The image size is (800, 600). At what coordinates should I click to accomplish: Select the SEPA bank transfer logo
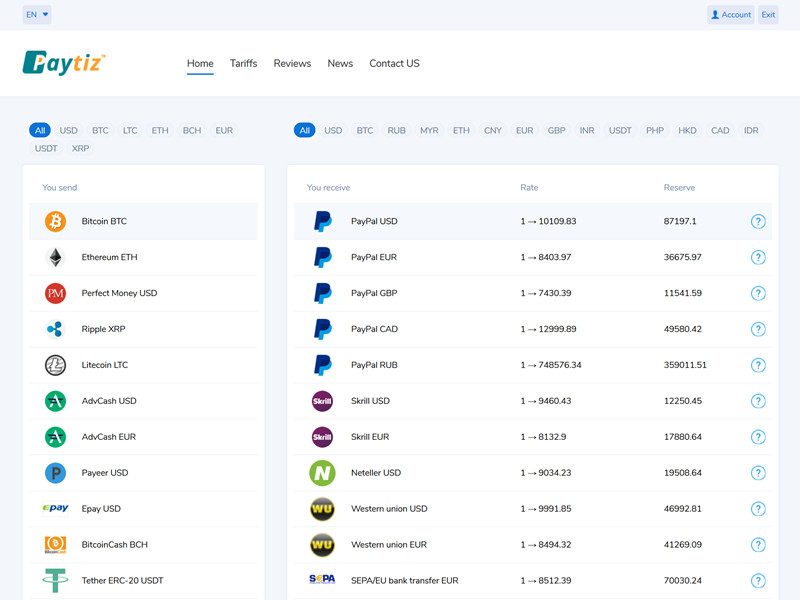click(322, 579)
